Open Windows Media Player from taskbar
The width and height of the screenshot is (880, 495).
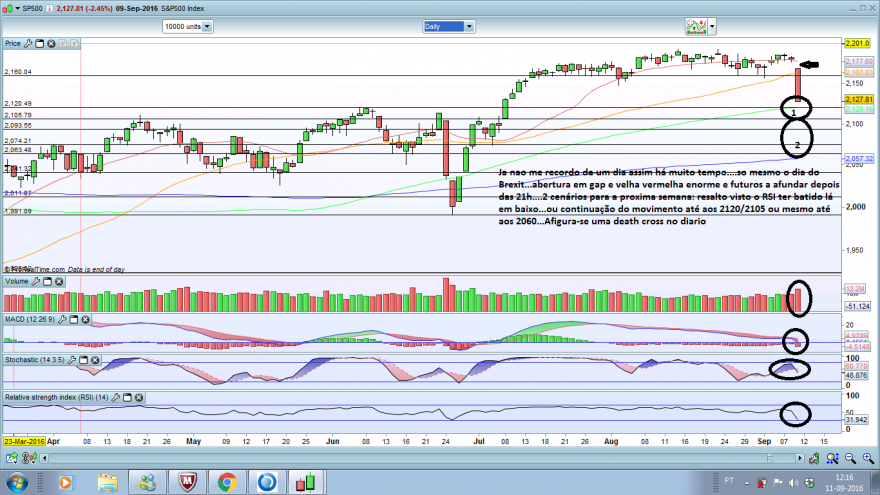(x=66, y=482)
